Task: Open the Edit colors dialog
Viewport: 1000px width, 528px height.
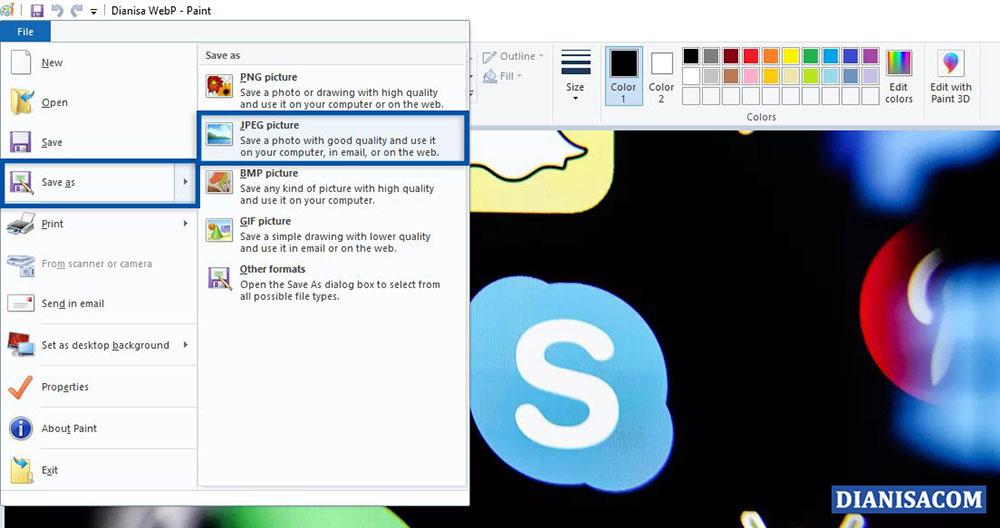Action: [x=899, y=76]
